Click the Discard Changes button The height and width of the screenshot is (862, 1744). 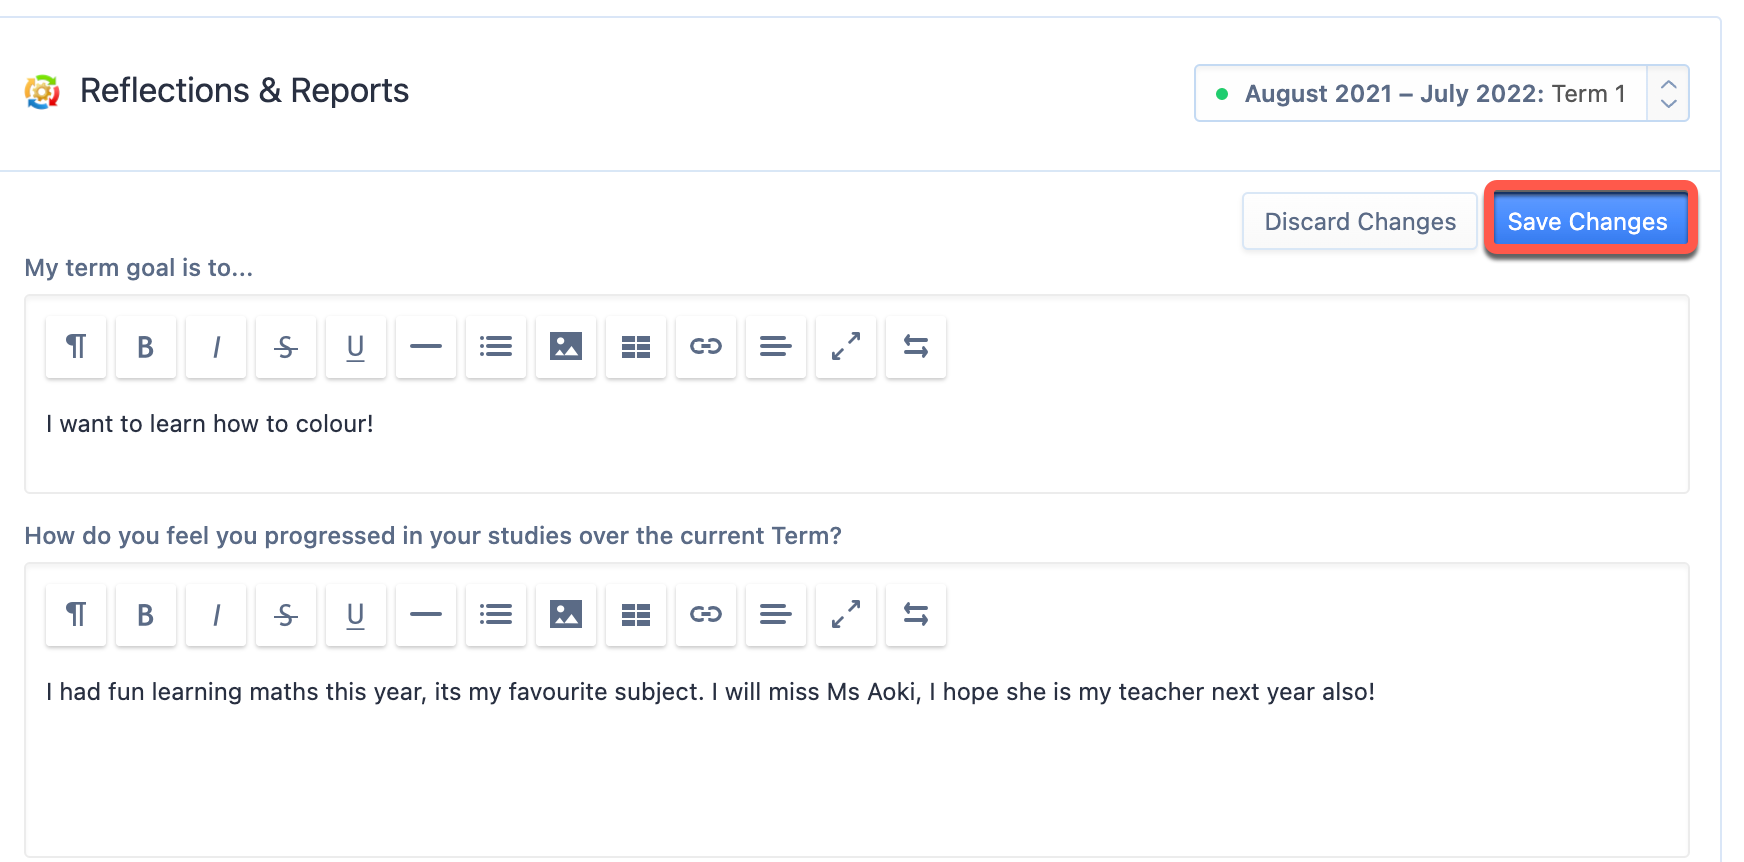click(1360, 221)
